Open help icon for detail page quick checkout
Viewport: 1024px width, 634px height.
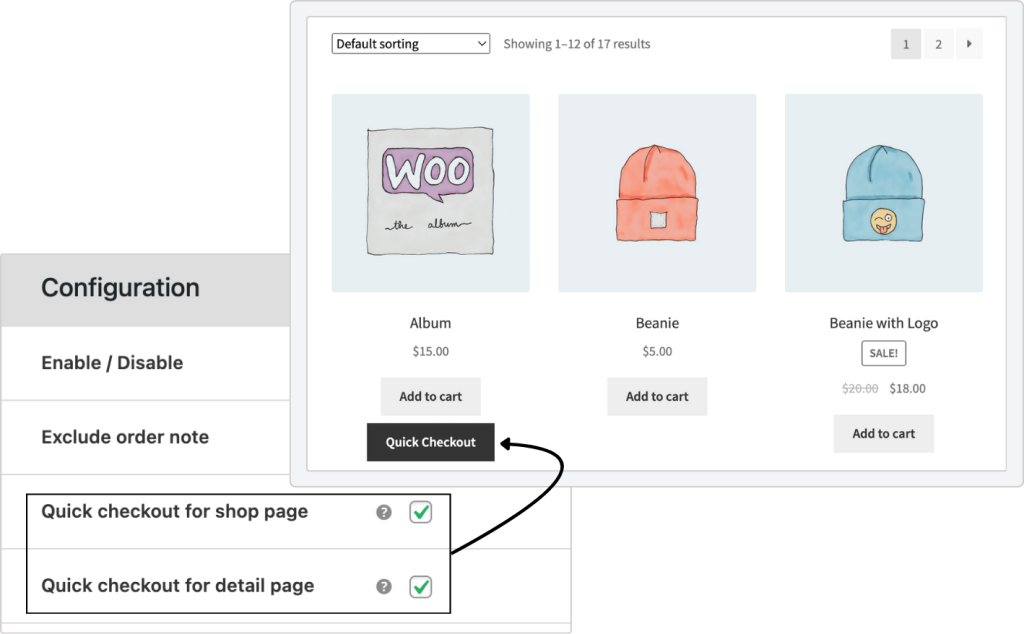coord(384,587)
